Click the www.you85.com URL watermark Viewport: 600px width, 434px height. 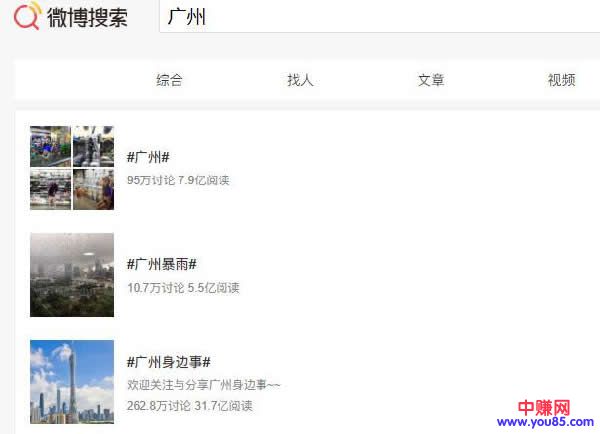click(545, 424)
